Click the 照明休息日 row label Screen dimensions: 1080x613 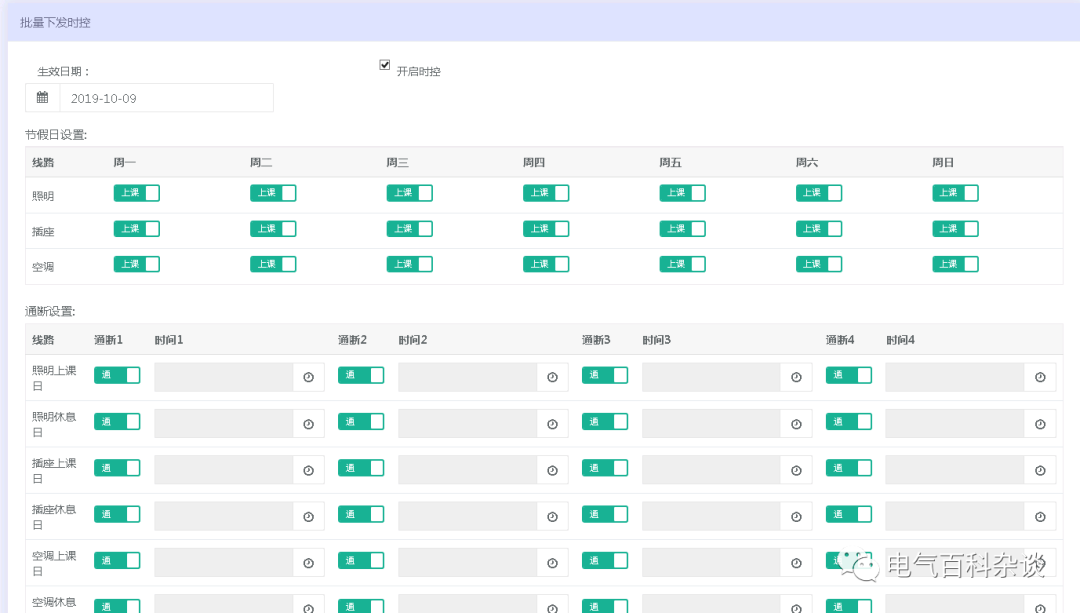click(x=54, y=424)
